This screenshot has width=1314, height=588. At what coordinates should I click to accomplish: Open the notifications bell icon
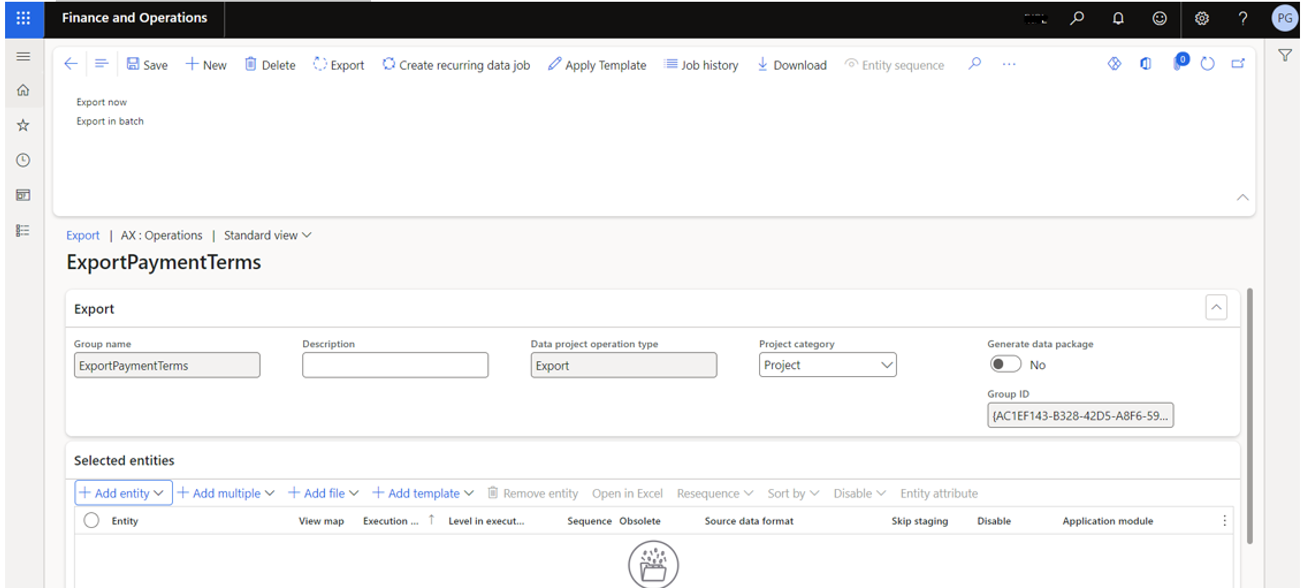(x=1118, y=18)
